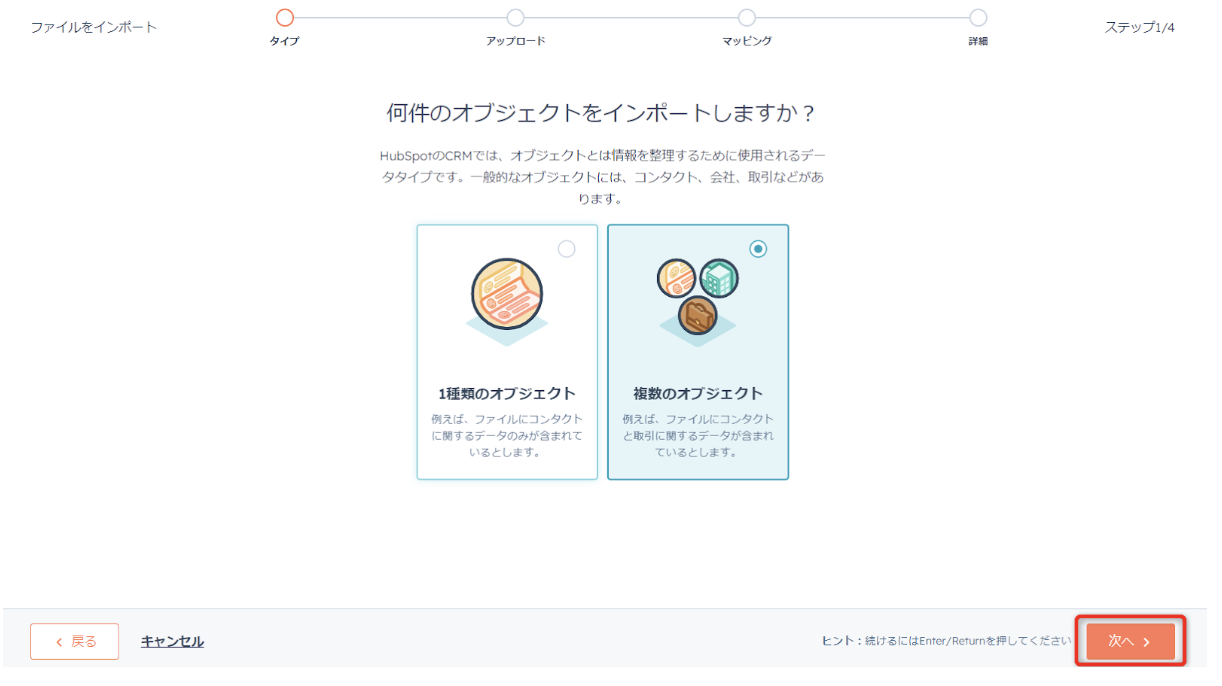Screen dimensions: 1222x686
Task: Click the 次へ button
Action: pyautogui.click(x=1130, y=641)
